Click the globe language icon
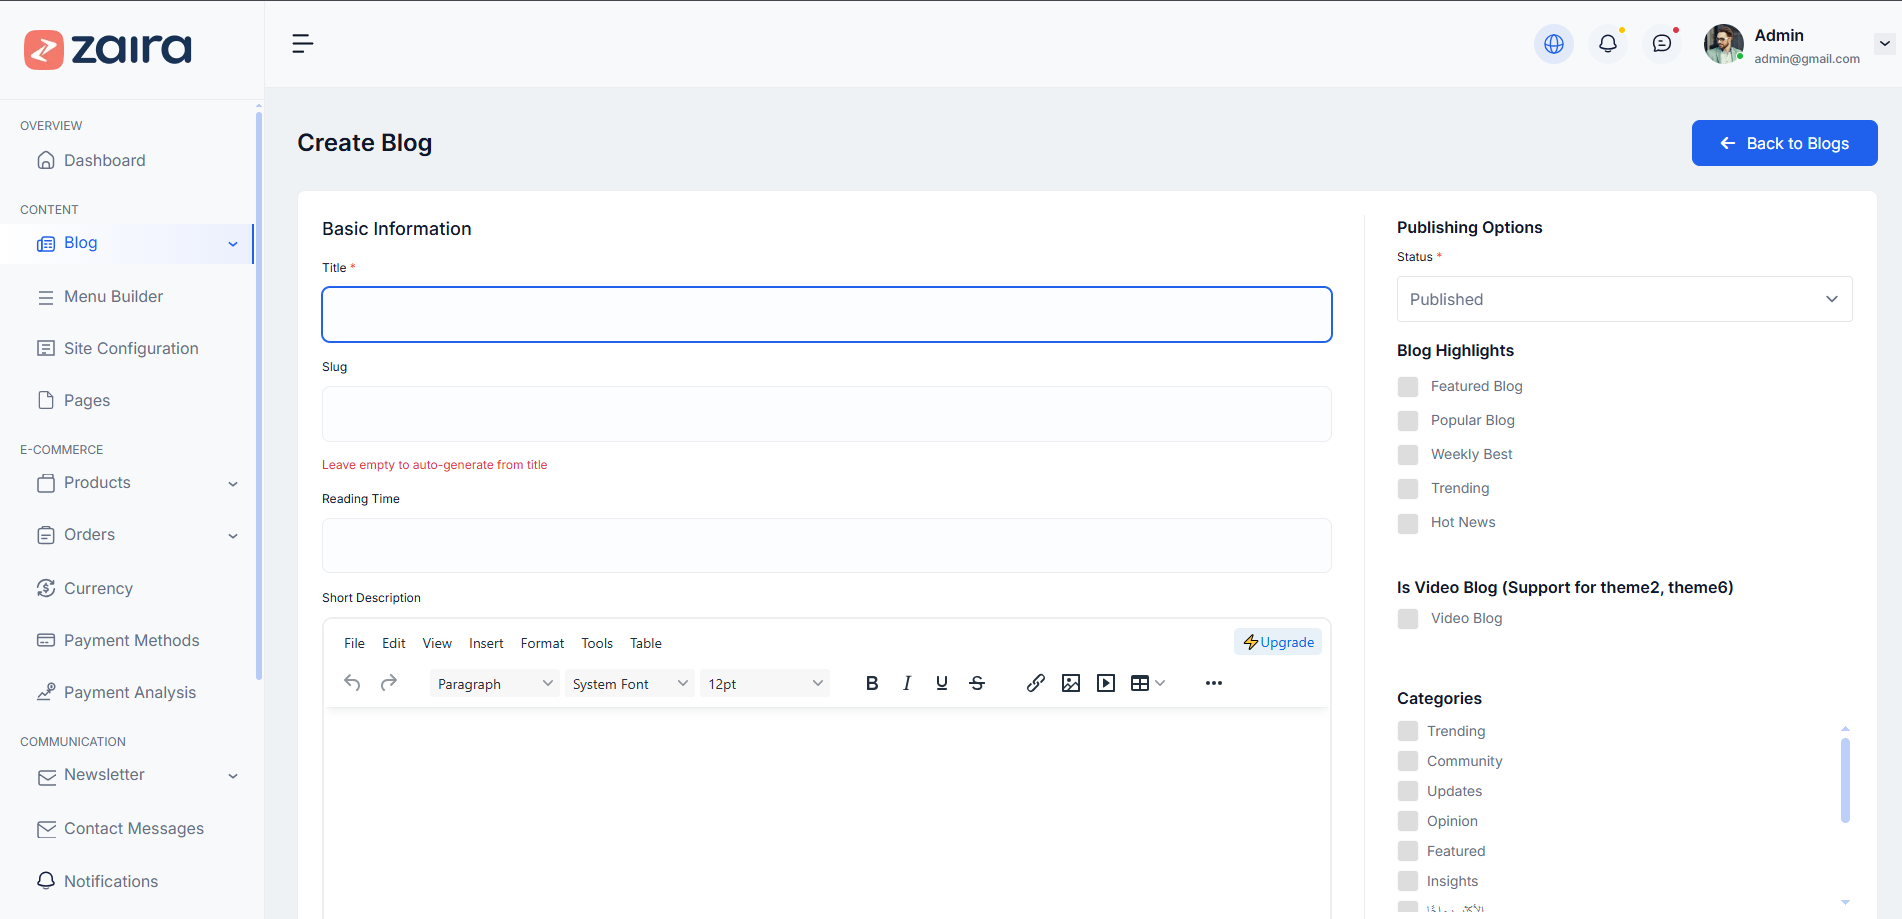 1553,44
